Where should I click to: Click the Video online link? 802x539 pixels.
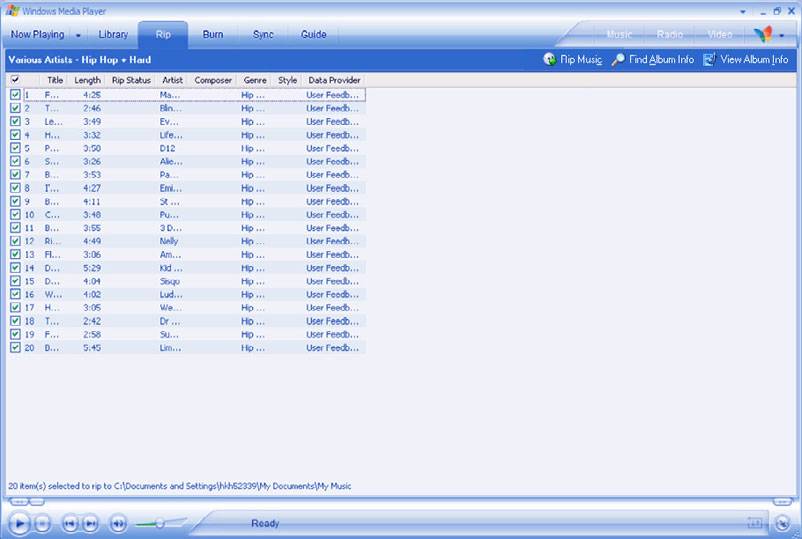(x=720, y=34)
